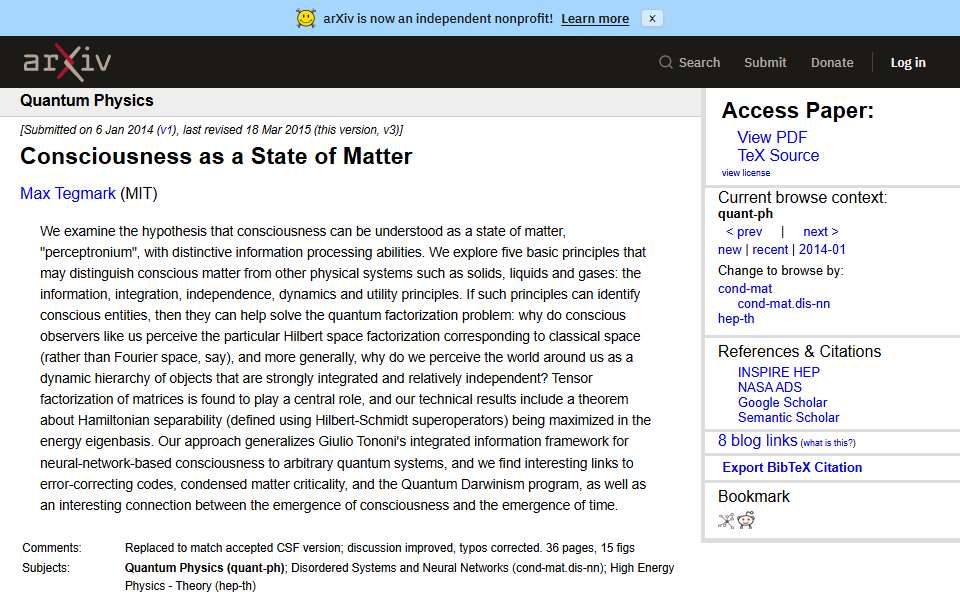Open the recent quant-ph listings
Screen dimensions: 960x600
point(770,250)
